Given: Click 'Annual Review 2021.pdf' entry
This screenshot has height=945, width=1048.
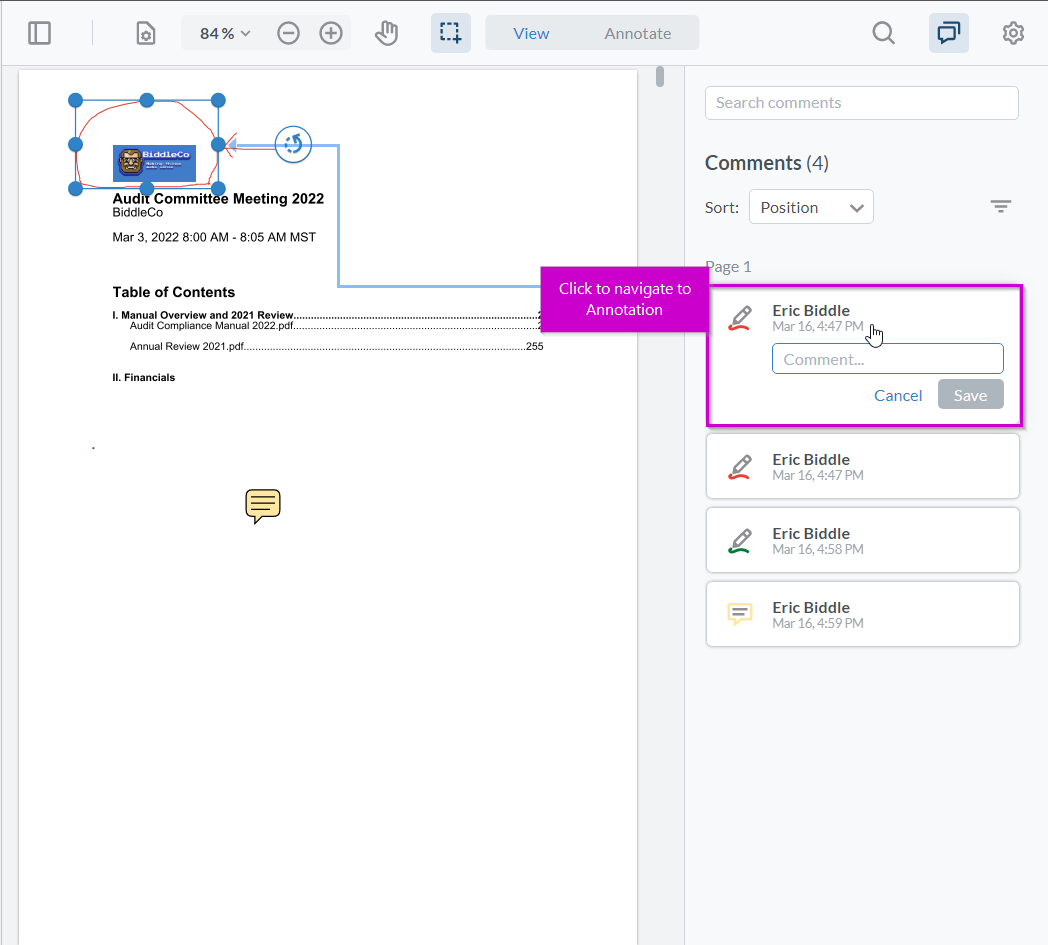Looking at the screenshot, I should click(186, 346).
